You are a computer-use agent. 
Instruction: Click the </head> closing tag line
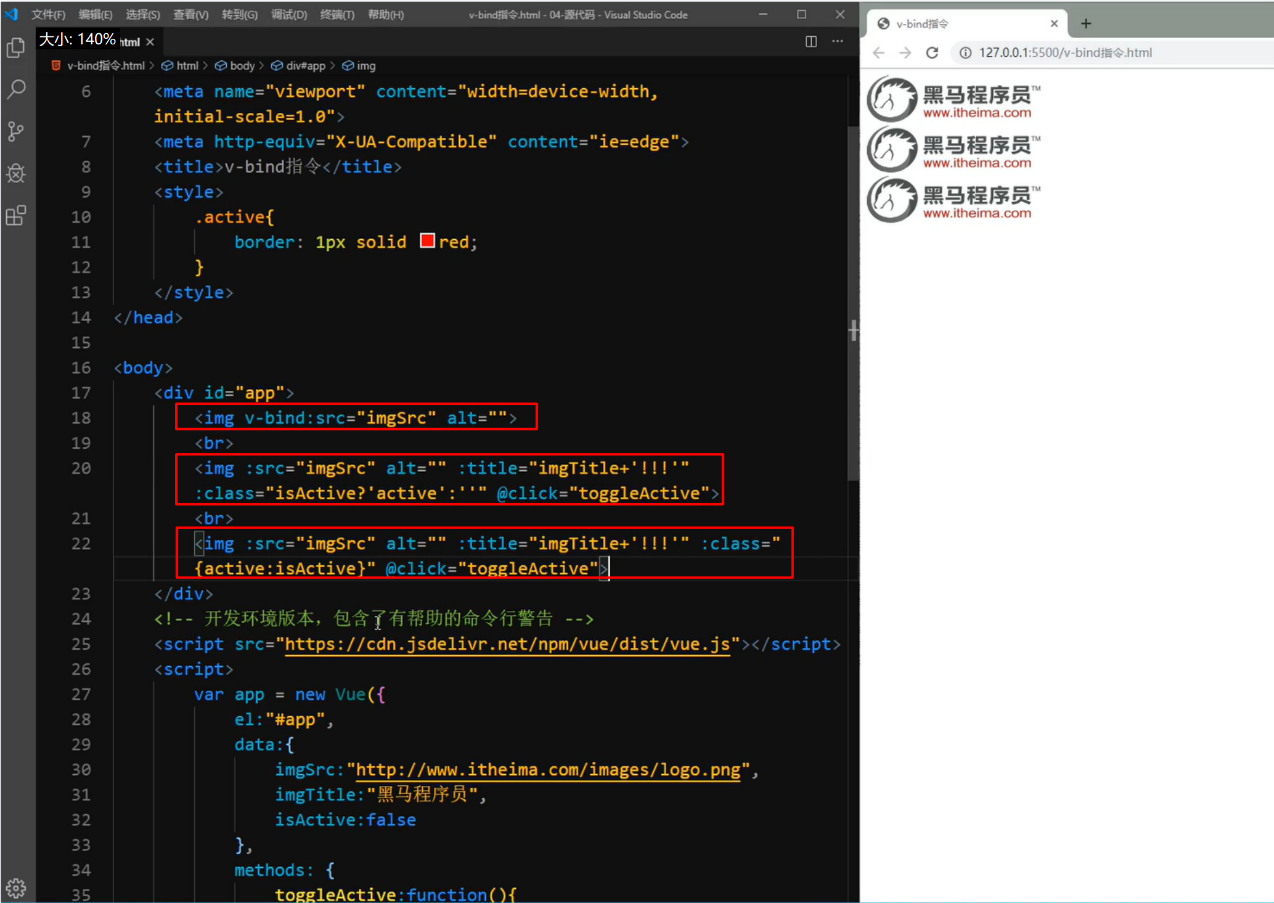[148, 317]
